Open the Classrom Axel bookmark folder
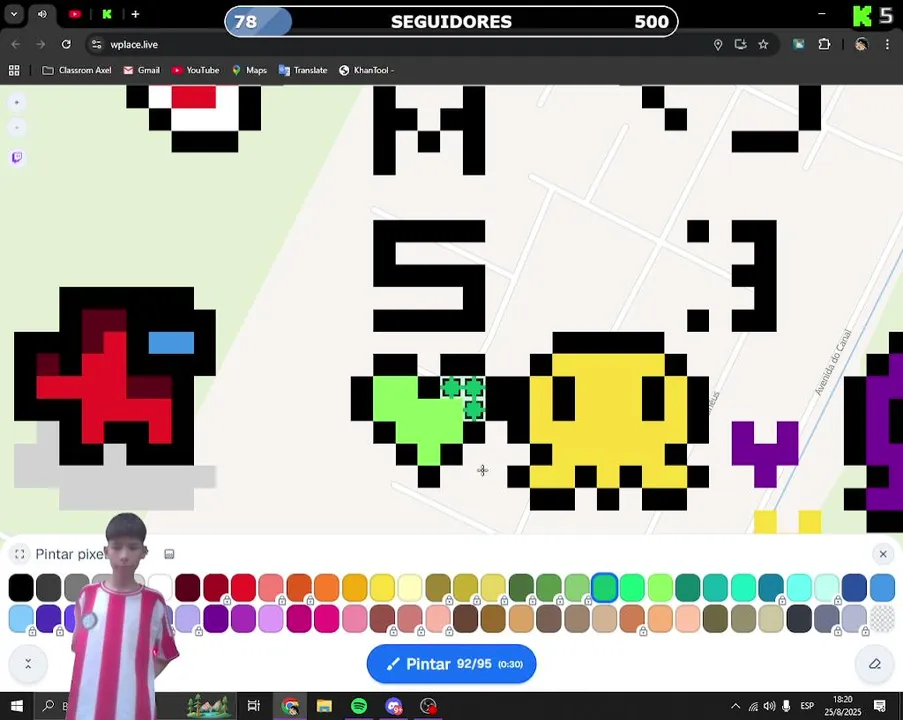 click(x=77, y=70)
